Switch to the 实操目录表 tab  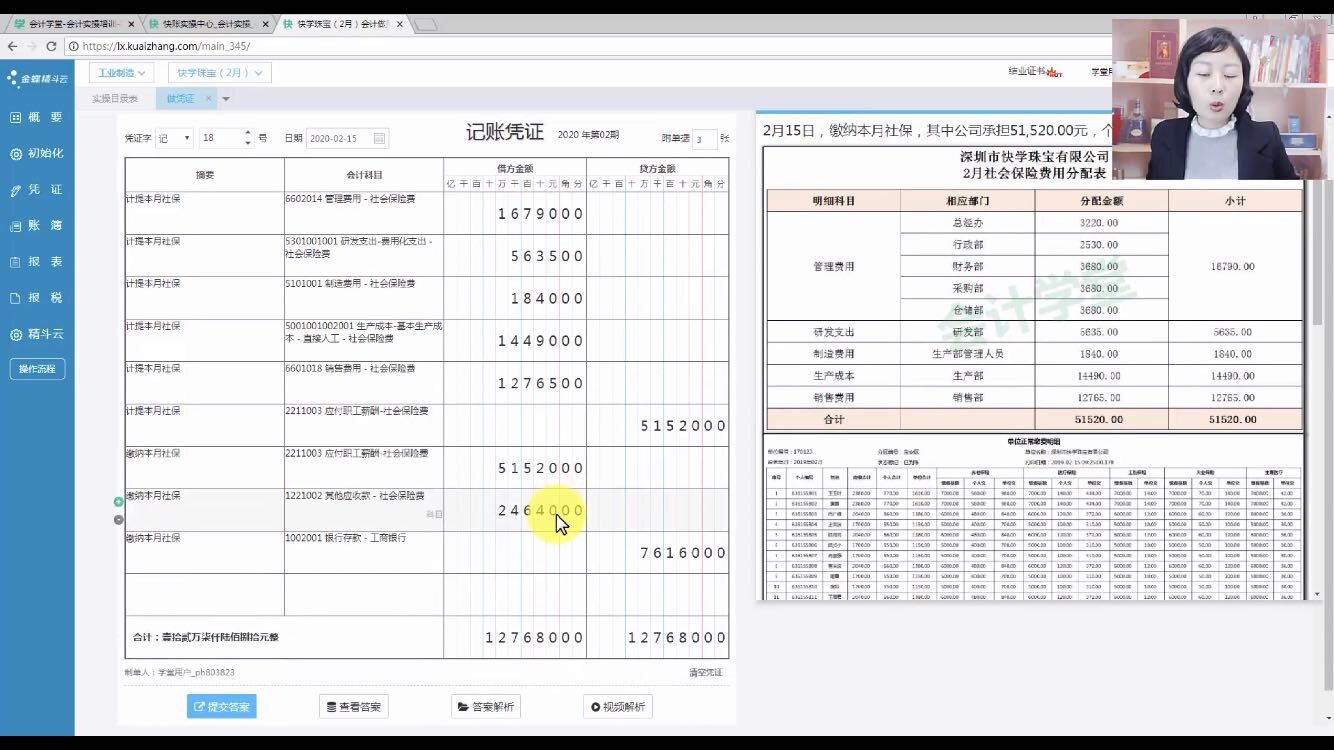(115, 98)
